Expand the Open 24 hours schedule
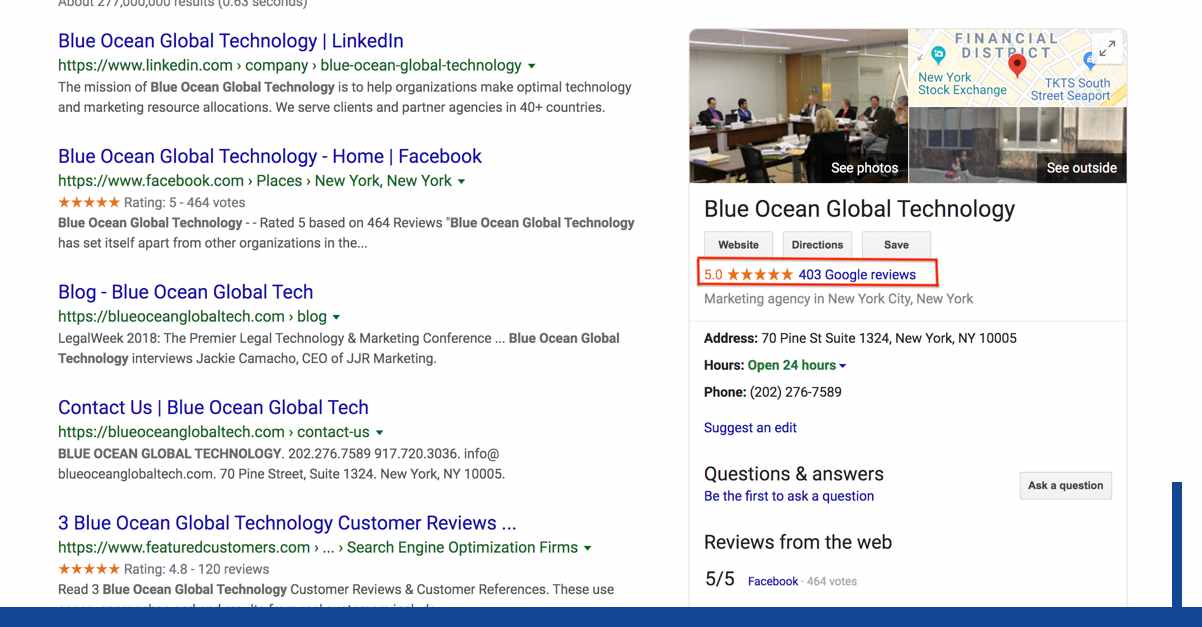Image resolution: width=1202 pixels, height=627 pixels. 841,364
